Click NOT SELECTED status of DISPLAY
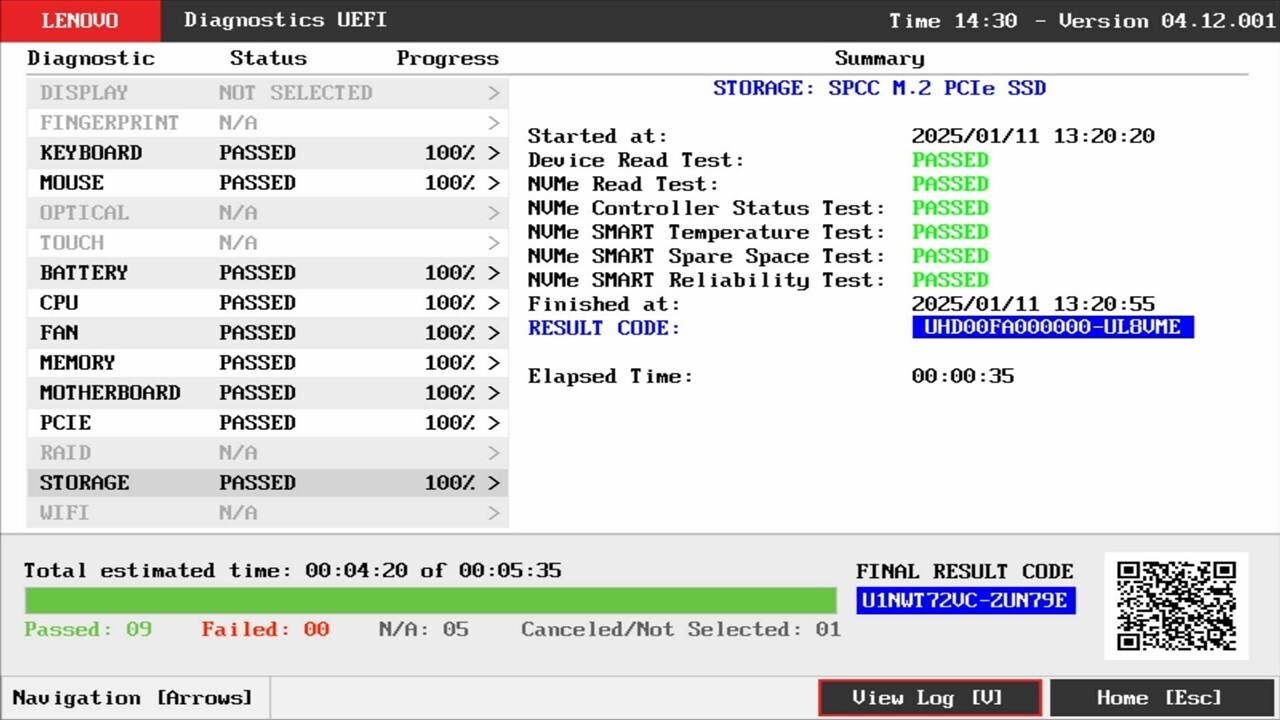Screen dimensions: 1280x720 295,93
